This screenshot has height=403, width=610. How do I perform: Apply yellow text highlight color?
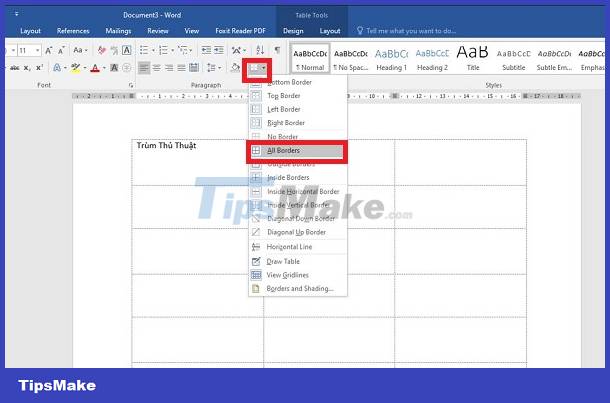(75, 68)
